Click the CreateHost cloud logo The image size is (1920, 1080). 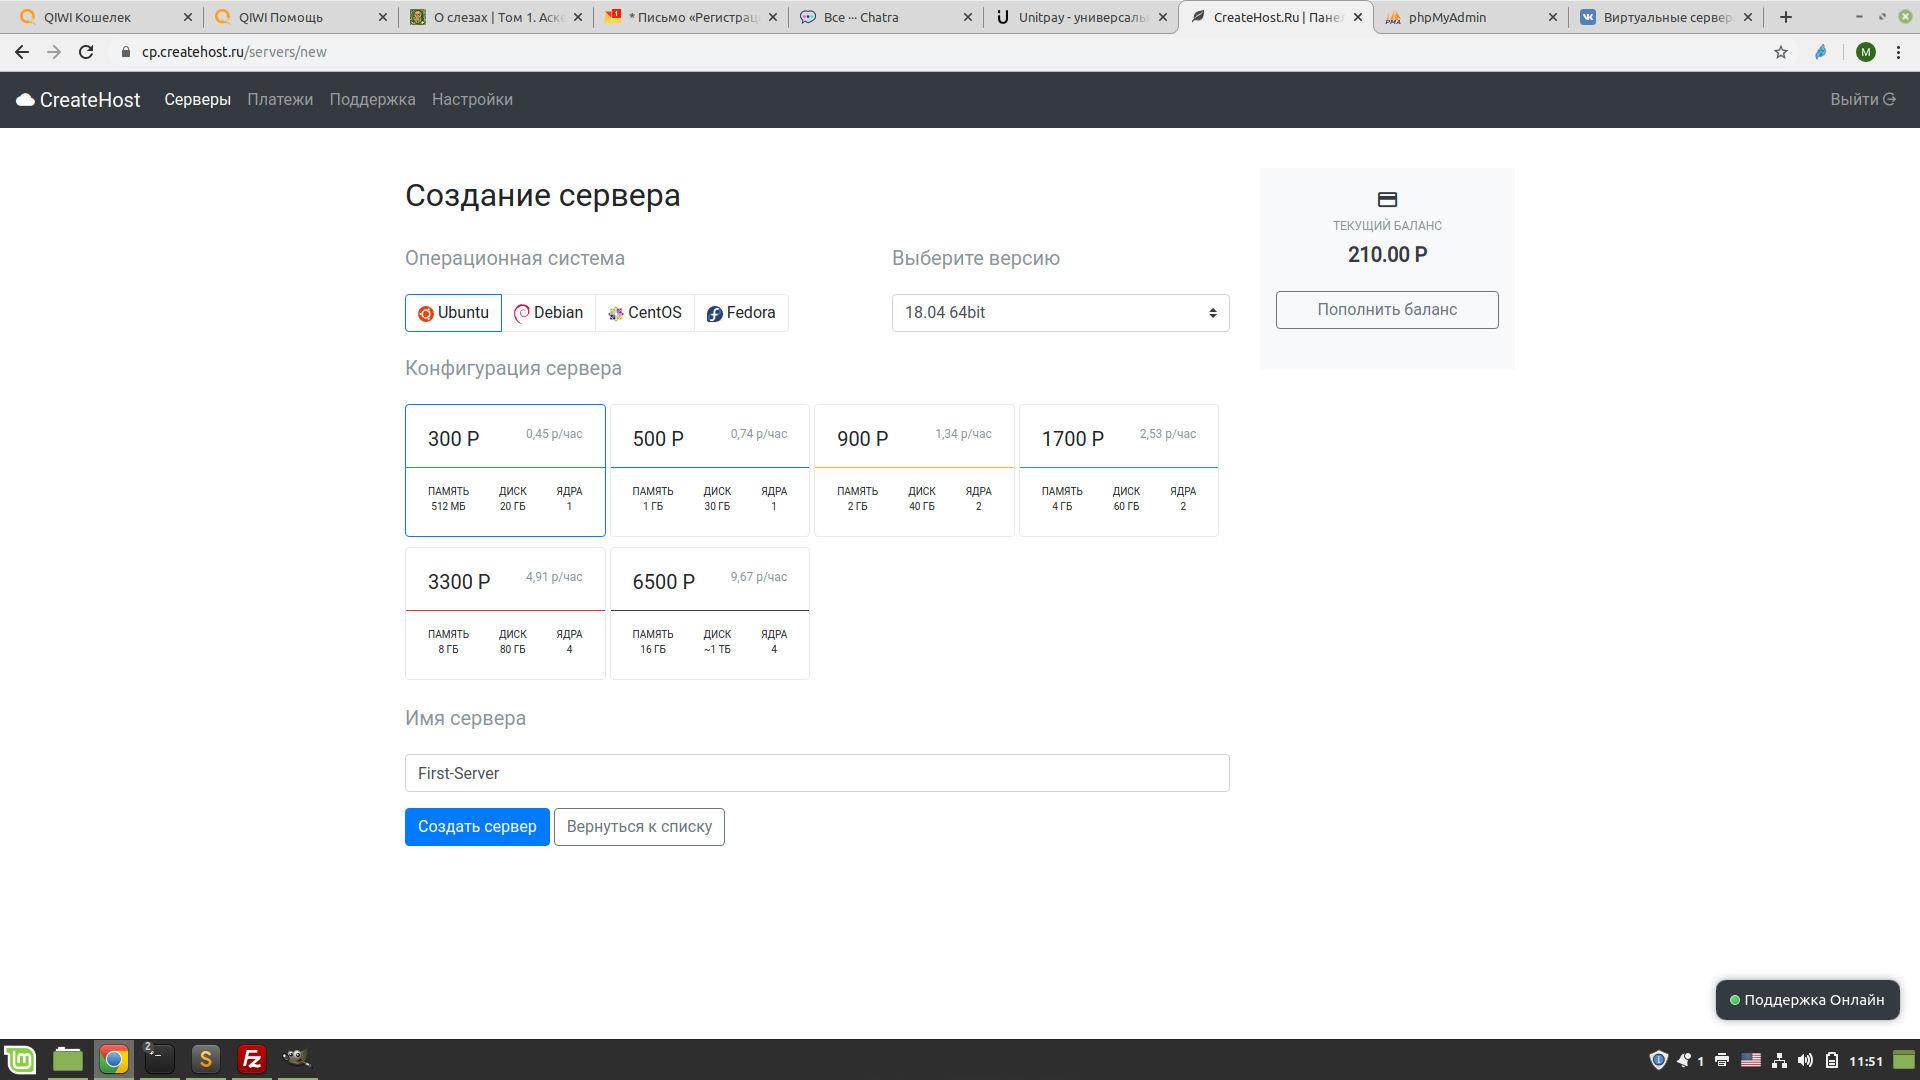coord(27,100)
